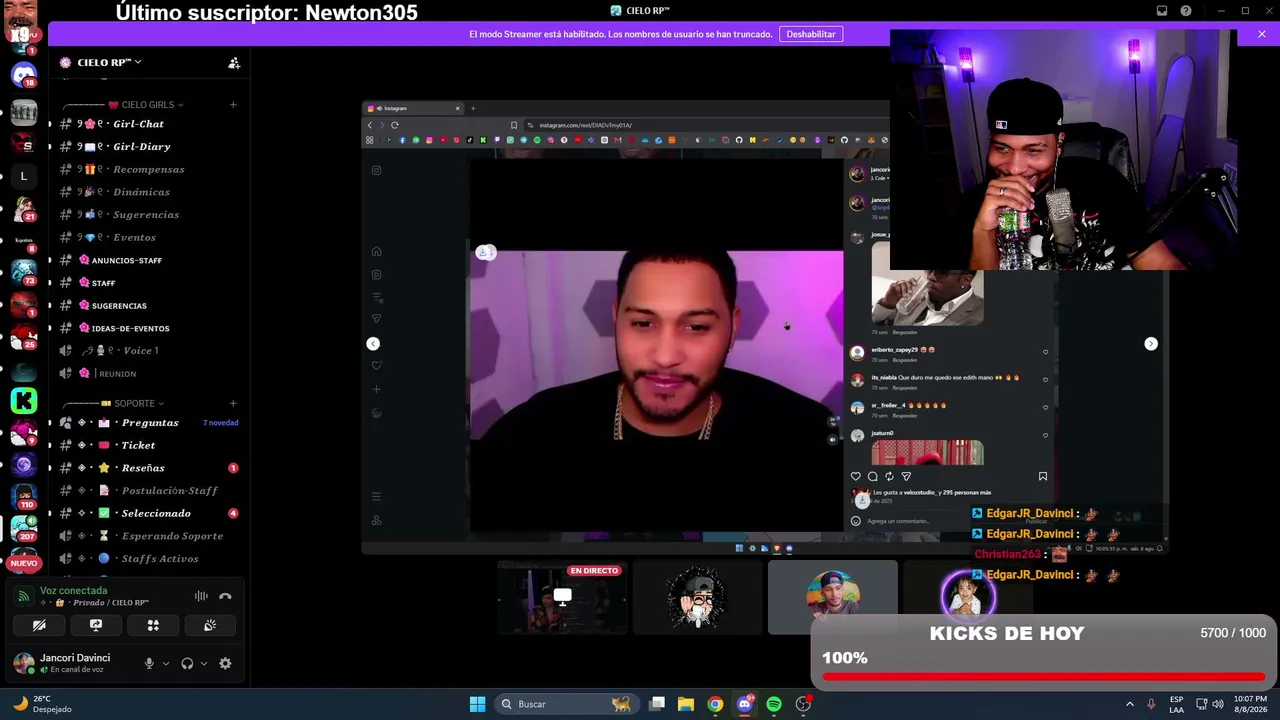Viewport: 1280px width, 720px height.
Task: Open microphone input options arrow
Action: point(166,663)
